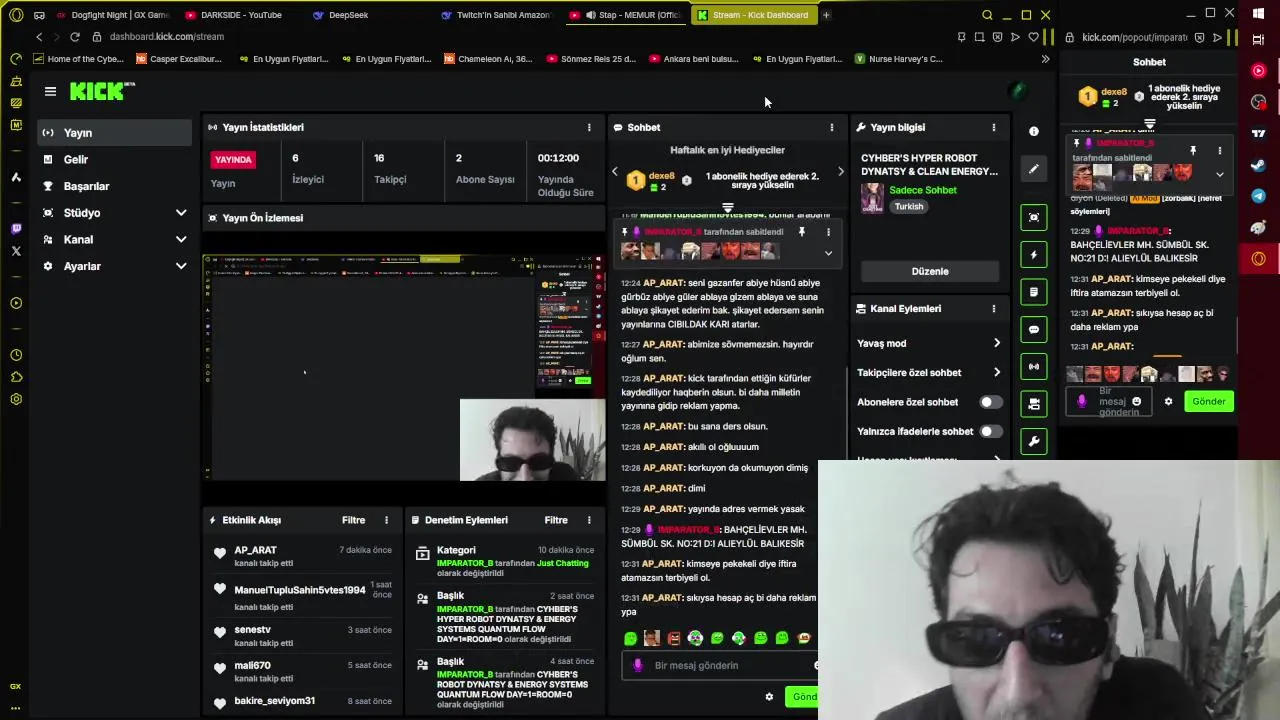This screenshot has width=1280, height=720.
Task: Open Etkinlik Akışı three-dot menu
Action: pyautogui.click(x=386, y=520)
